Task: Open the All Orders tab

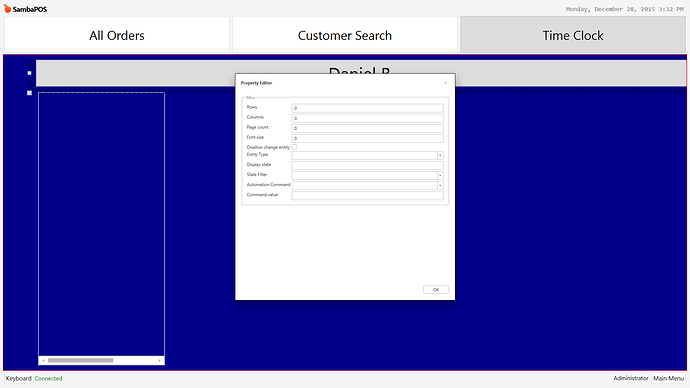Action: click(117, 35)
